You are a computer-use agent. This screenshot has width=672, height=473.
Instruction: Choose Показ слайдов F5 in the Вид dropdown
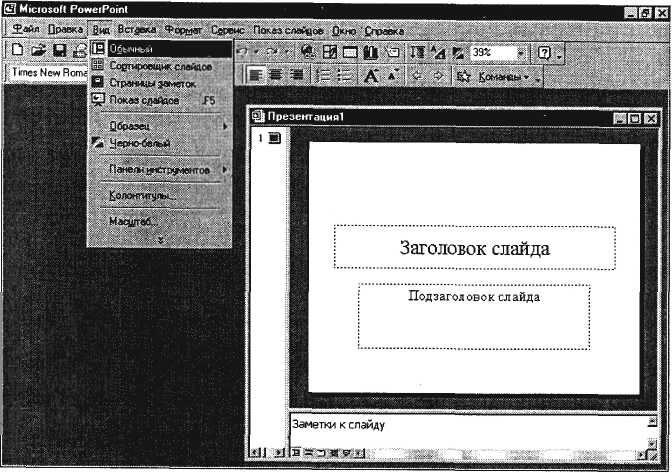coord(160,100)
